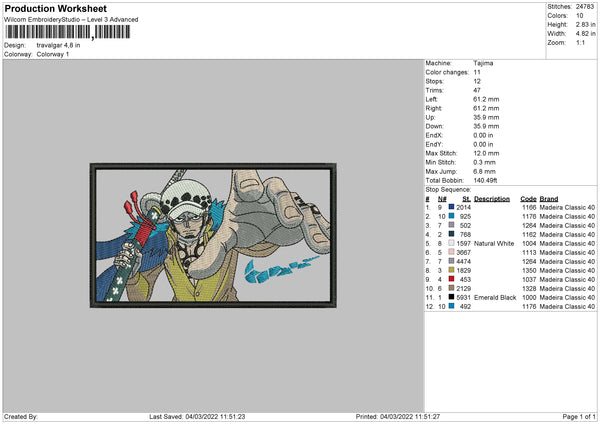Click the thread code '1037'

point(529,279)
